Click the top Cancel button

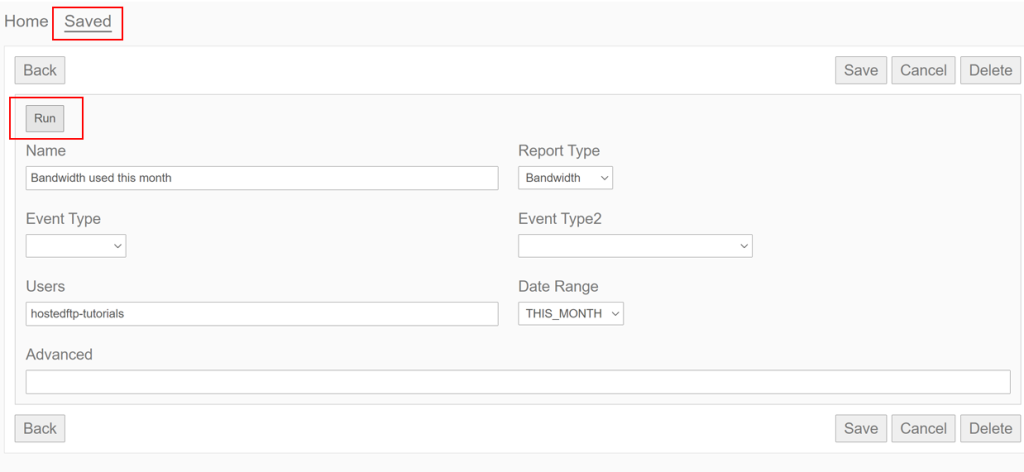pos(923,70)
